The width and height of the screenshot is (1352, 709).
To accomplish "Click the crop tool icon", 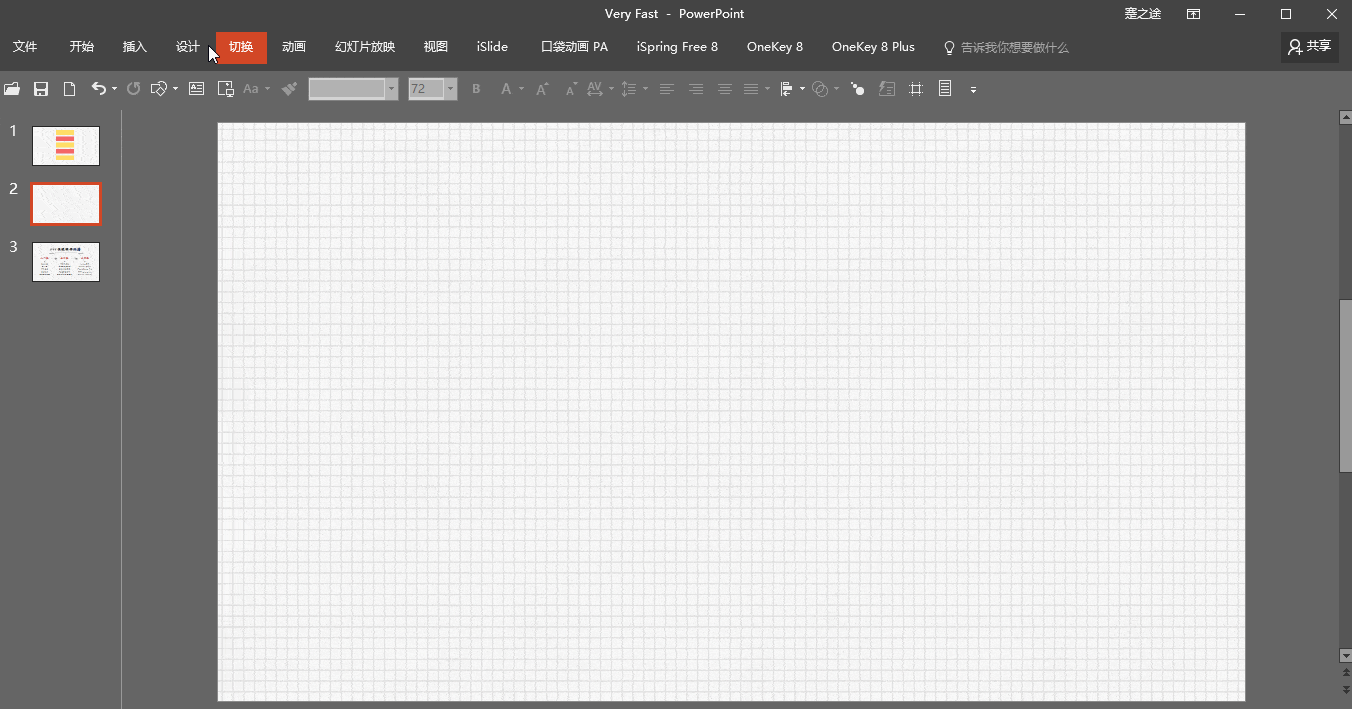I will click(916, 89).
